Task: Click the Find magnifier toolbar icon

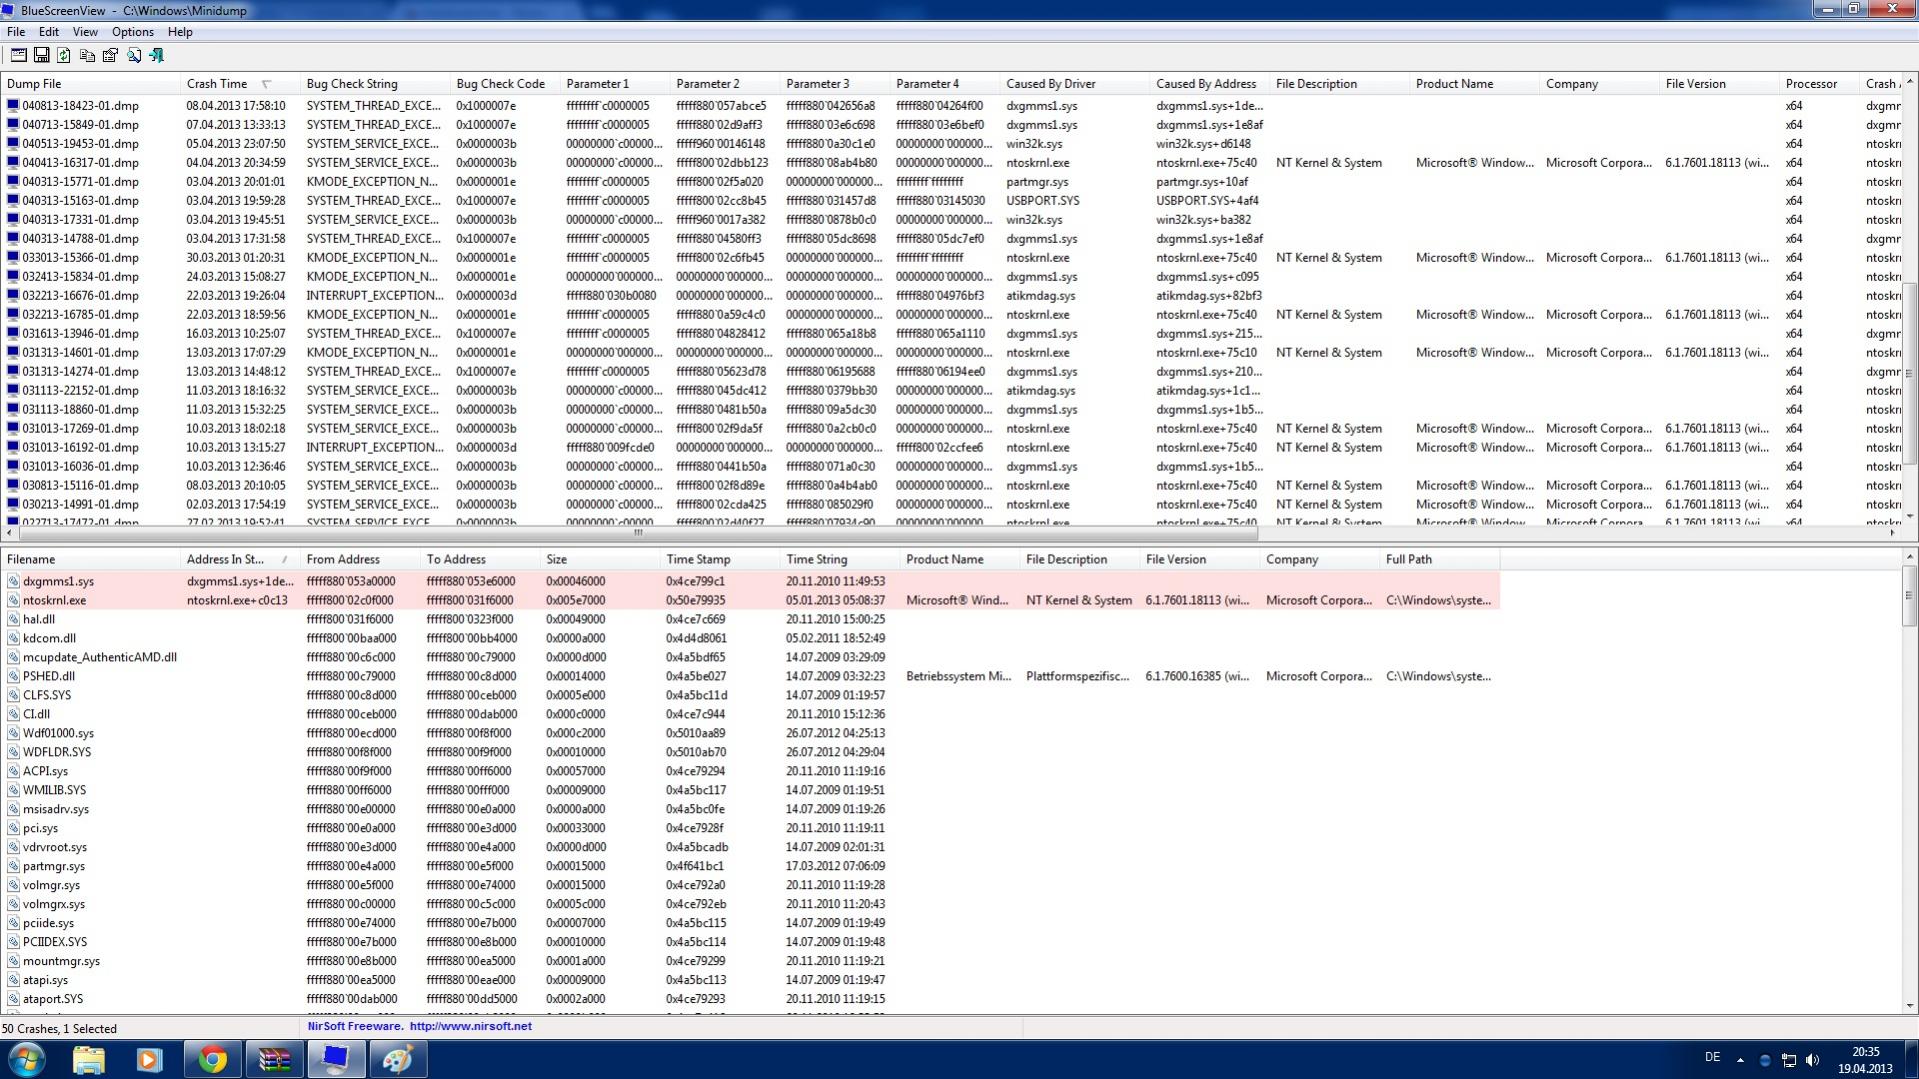Action: tap(133, 55)
